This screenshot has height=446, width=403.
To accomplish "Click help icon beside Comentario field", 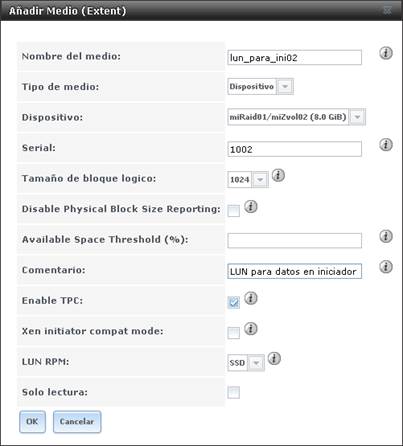I will [x=386, y=266].
